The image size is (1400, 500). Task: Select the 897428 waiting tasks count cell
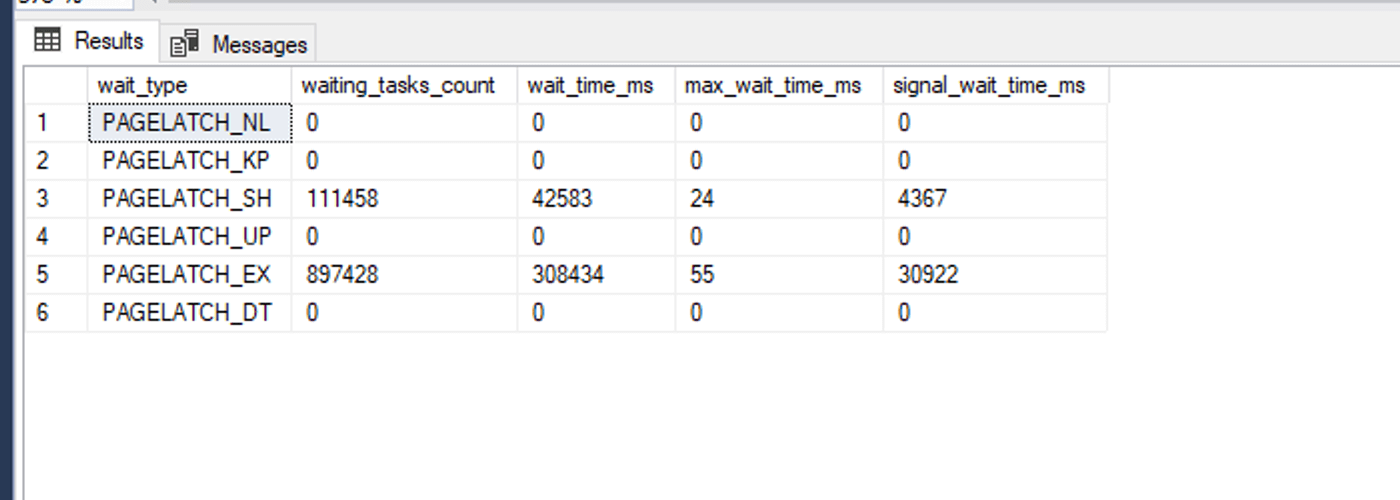[x=403, y=275]
